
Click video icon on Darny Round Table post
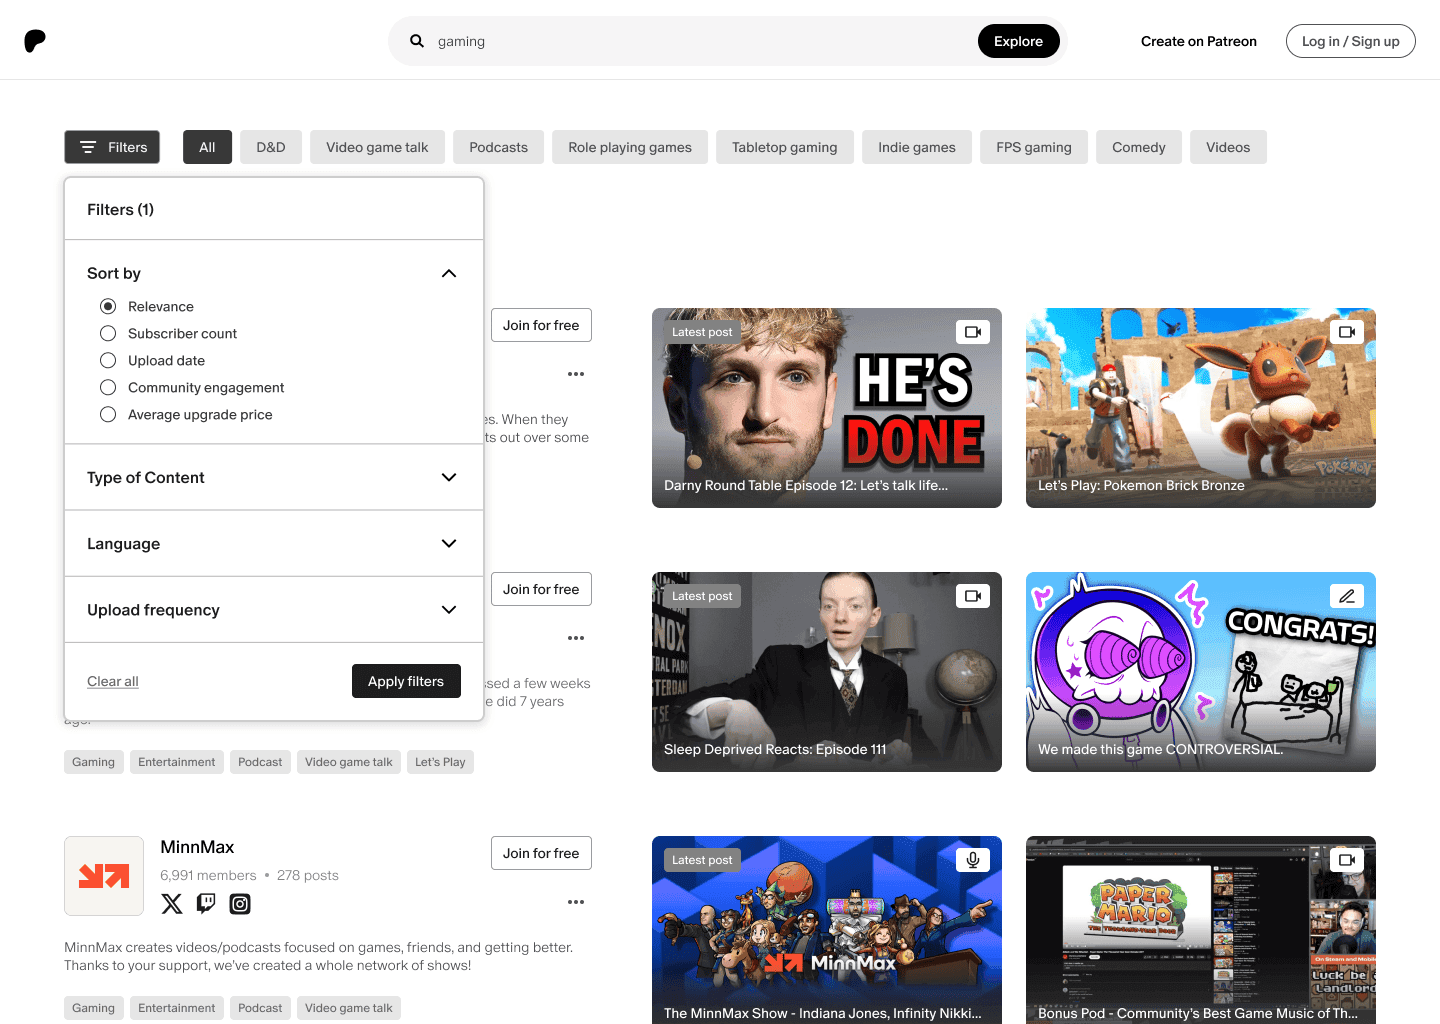pyautogui.click(x=973, y=332)
